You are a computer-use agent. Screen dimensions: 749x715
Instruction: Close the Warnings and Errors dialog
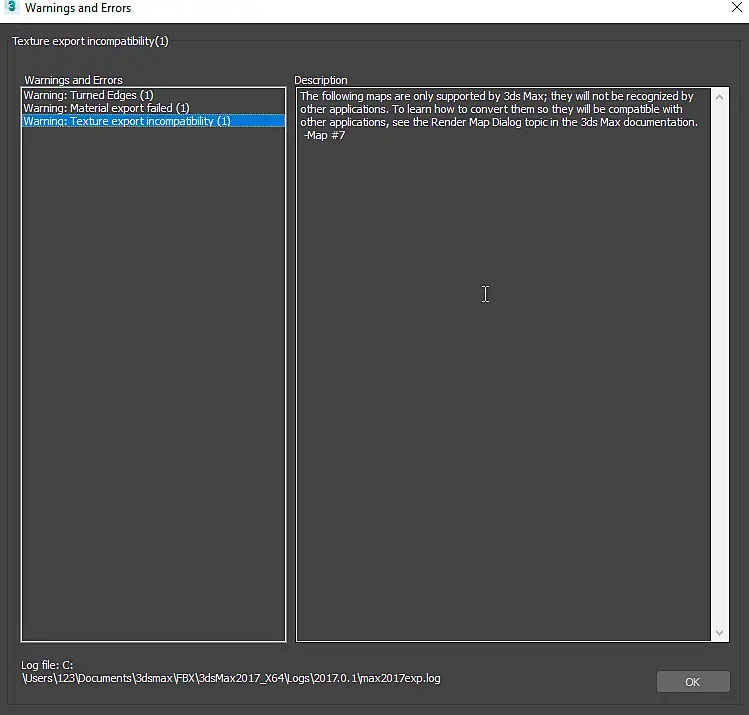click(x=737, y=8)
